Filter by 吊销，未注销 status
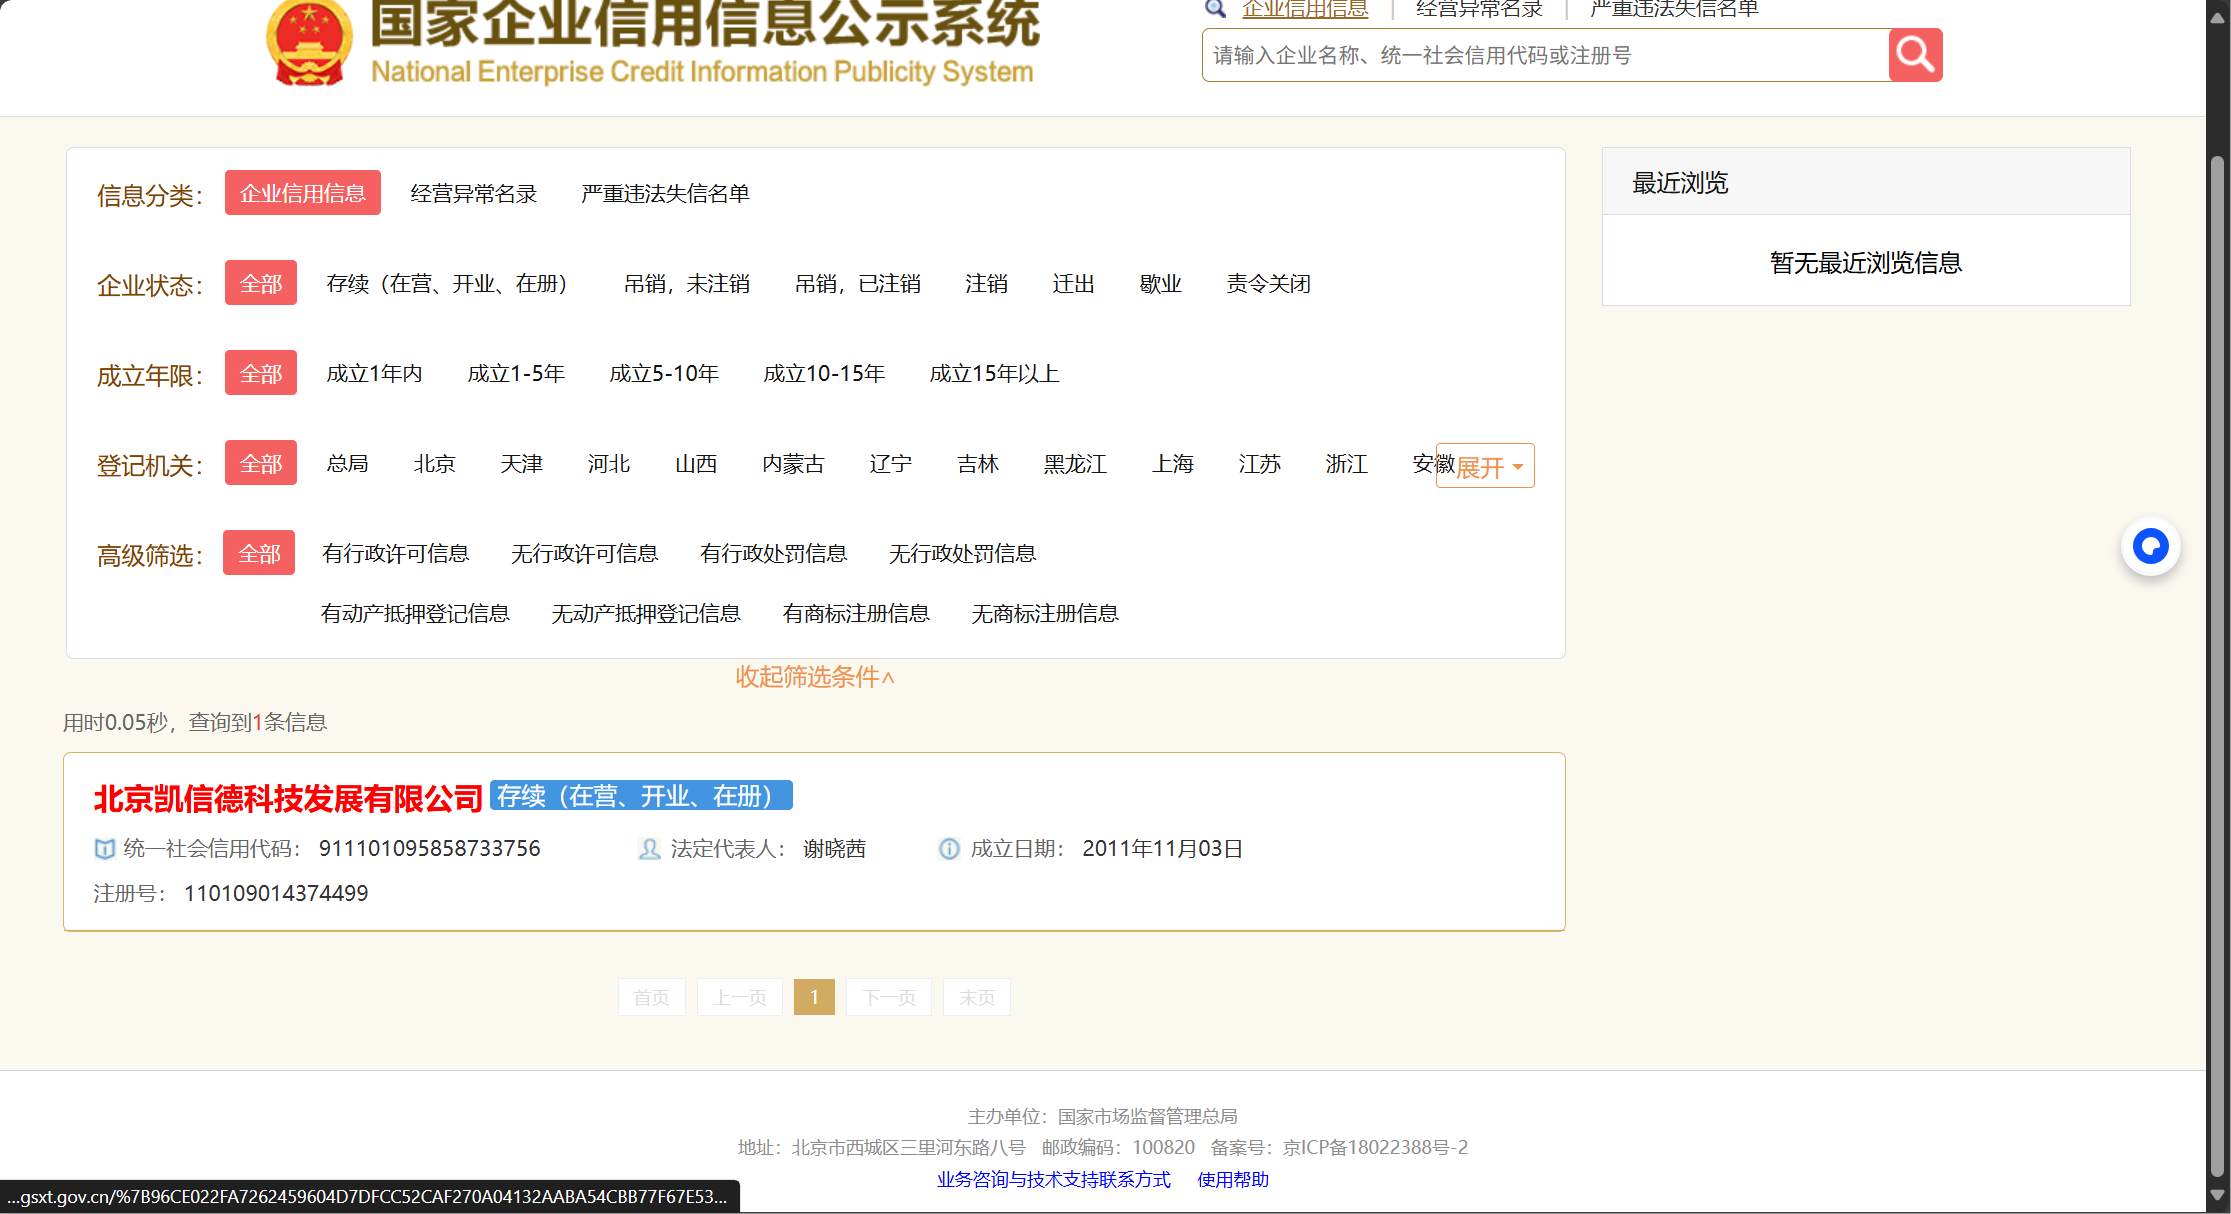This screenshot has width=2231, height=1214. tap(687, 284)
